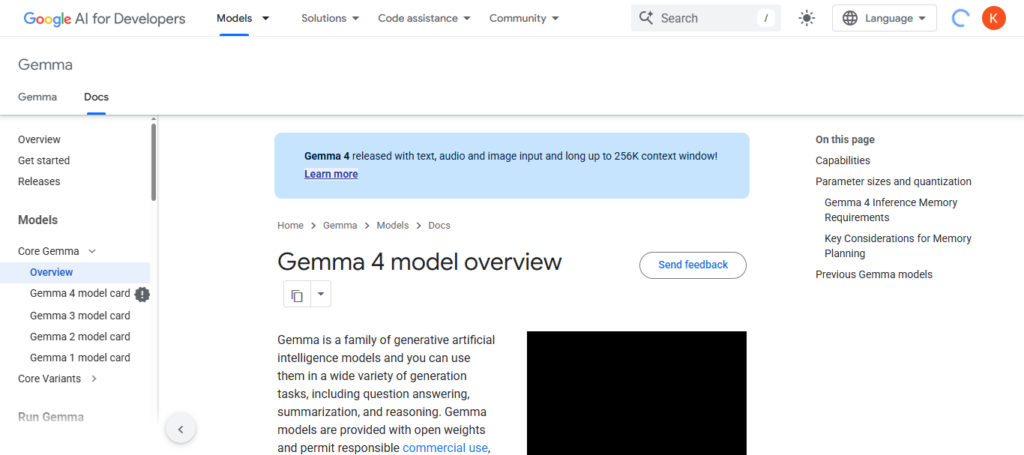Viewport: 1024px width, 455px height.
Task: Click the Run Gemma sidebar heading
Action: [x=51, y=416]
